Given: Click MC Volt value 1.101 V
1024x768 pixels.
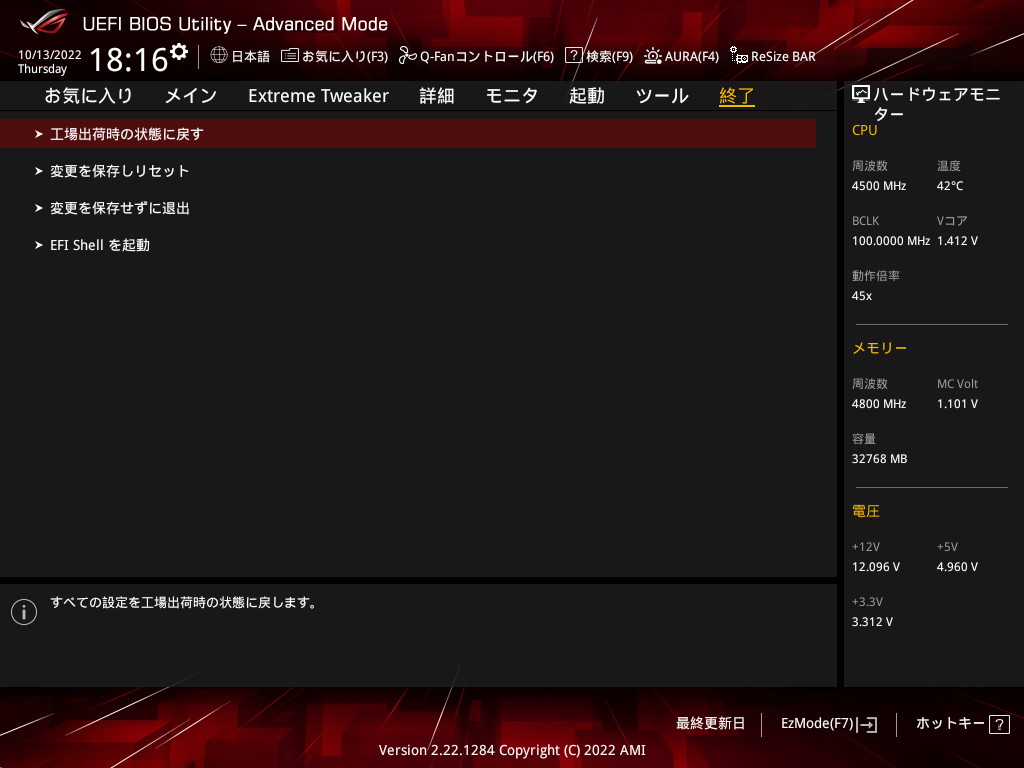Looking at the screenshot, I should tap(957, 404).
